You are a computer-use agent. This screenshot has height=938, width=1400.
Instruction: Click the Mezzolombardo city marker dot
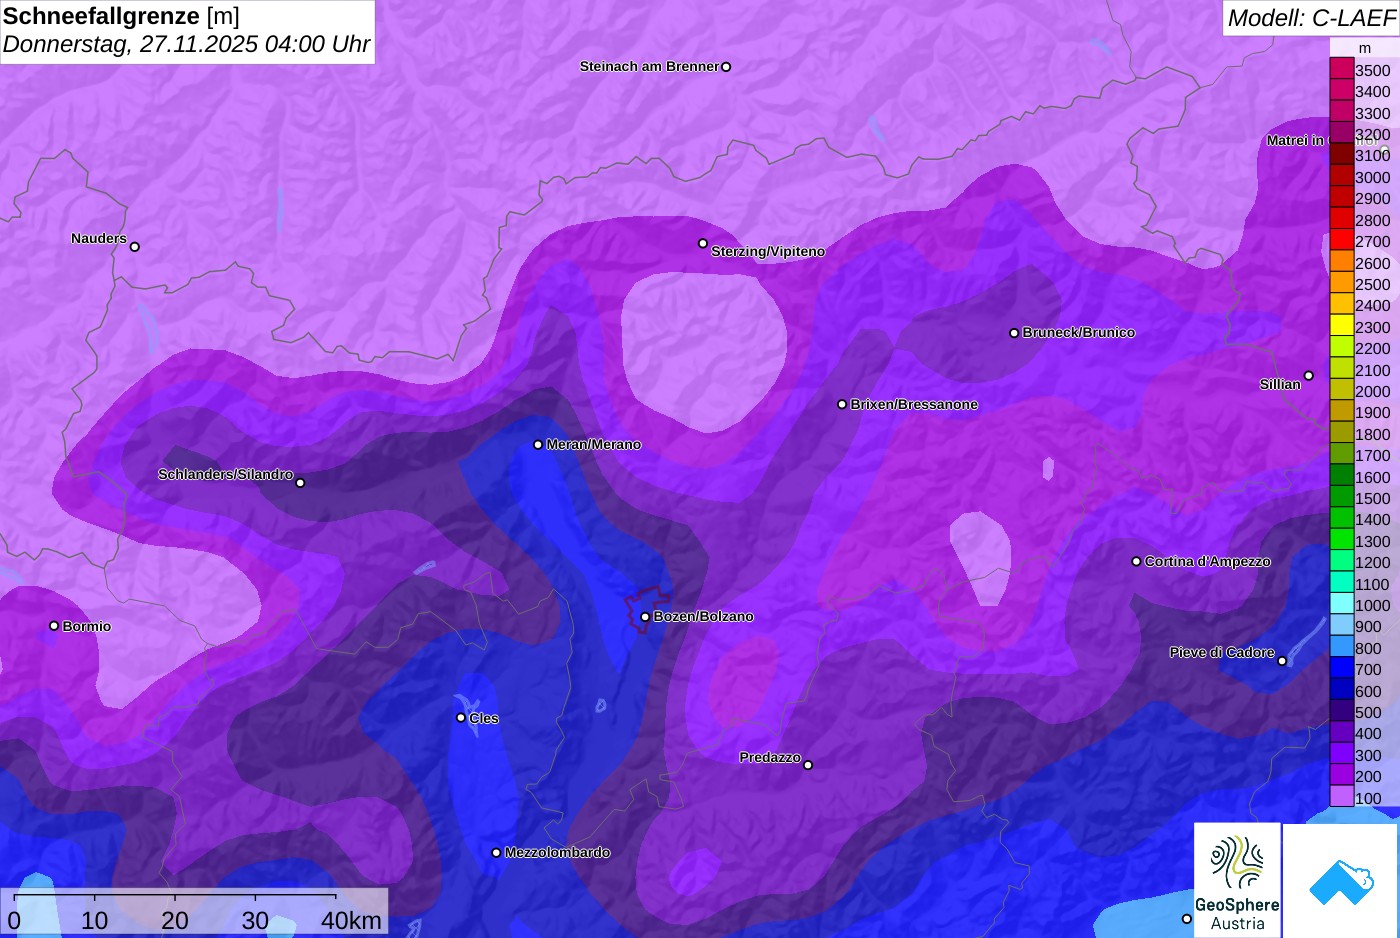coord(496,853)
